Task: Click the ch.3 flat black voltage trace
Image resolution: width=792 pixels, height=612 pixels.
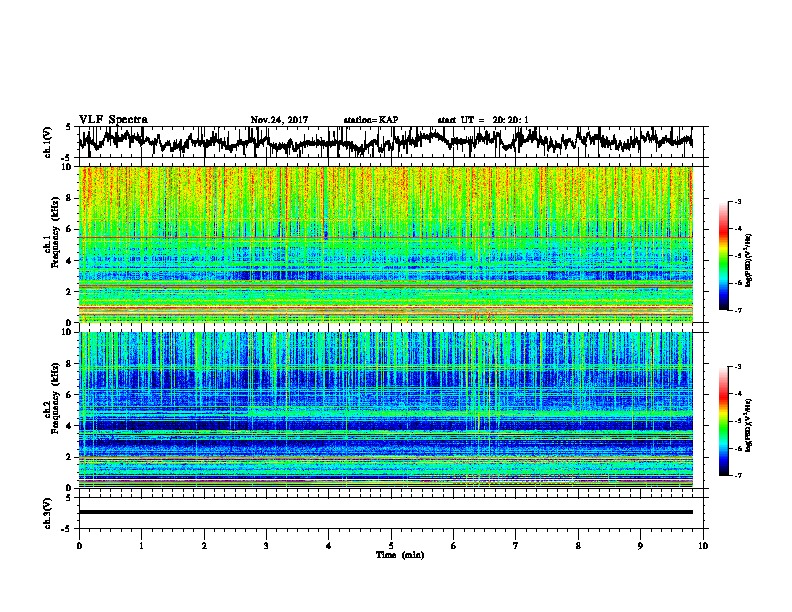Action: (385, 512)
